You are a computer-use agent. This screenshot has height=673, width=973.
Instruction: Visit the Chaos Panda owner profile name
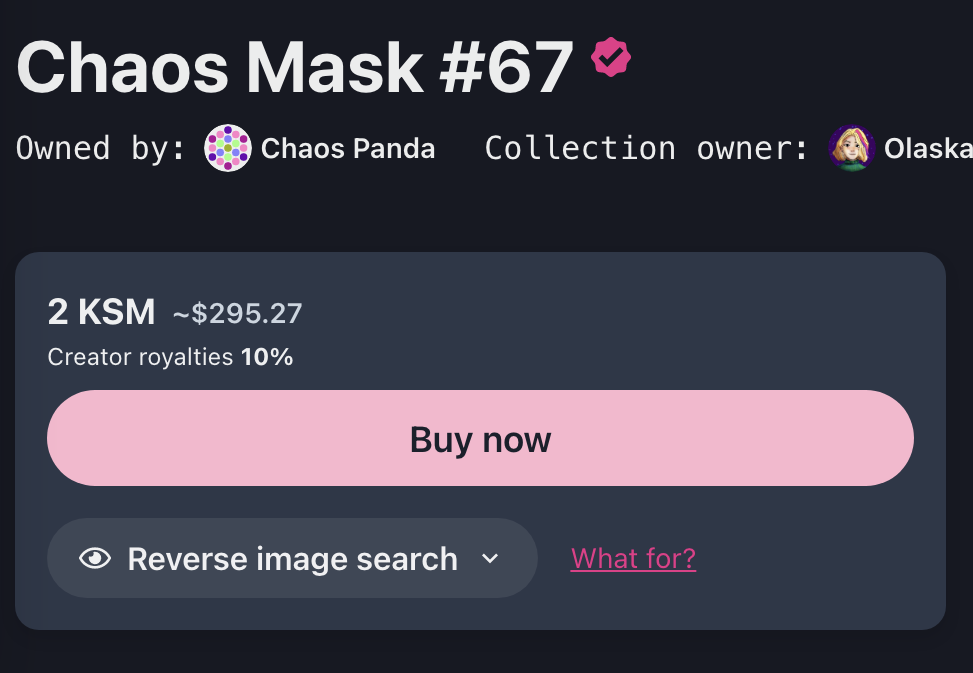[x=348, y=149]
